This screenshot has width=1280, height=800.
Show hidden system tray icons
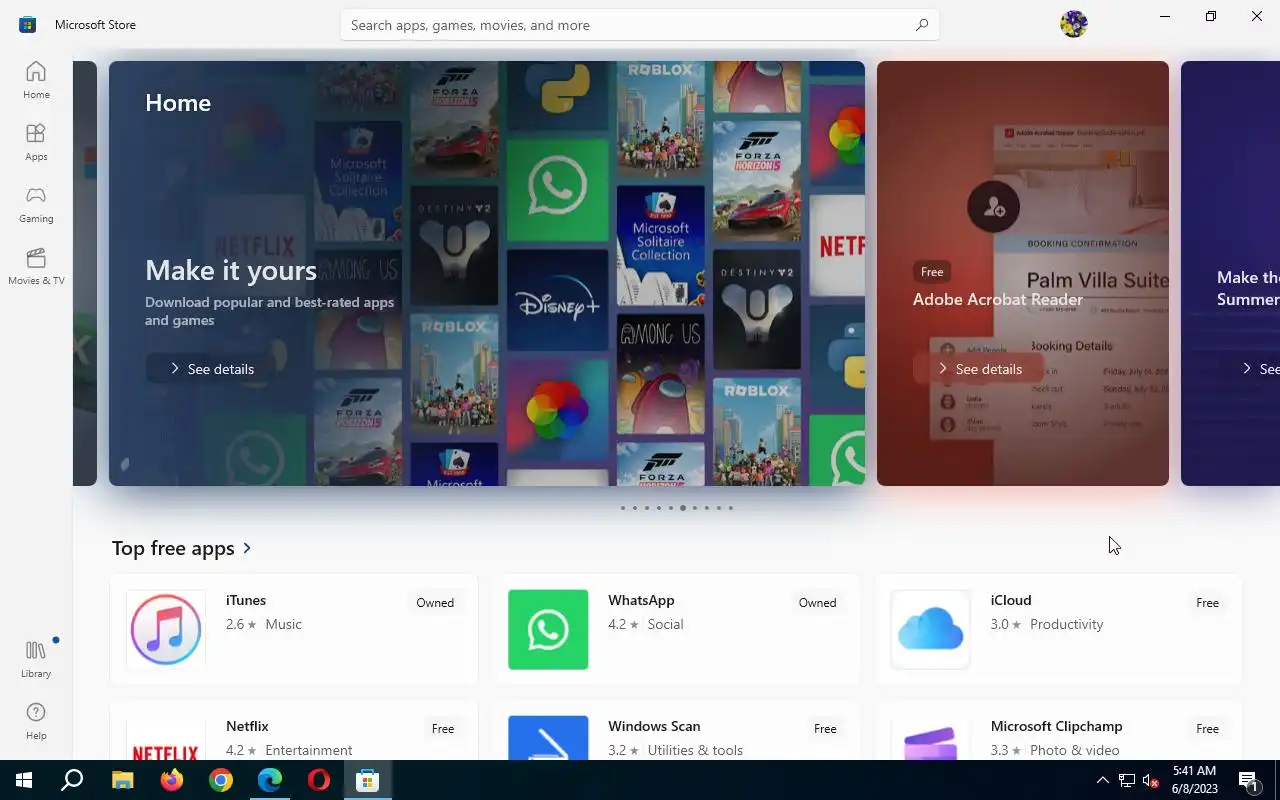[1102, 780]
